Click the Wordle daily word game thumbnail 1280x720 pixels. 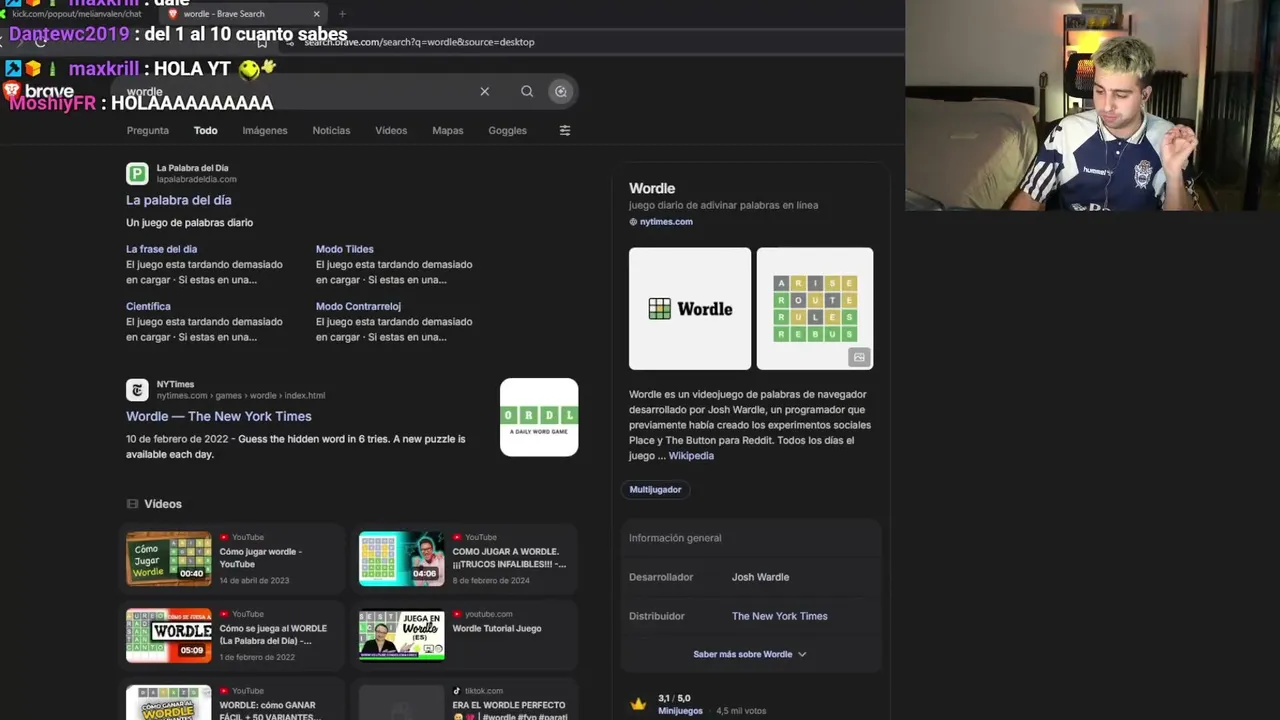[x=539, y=417]
